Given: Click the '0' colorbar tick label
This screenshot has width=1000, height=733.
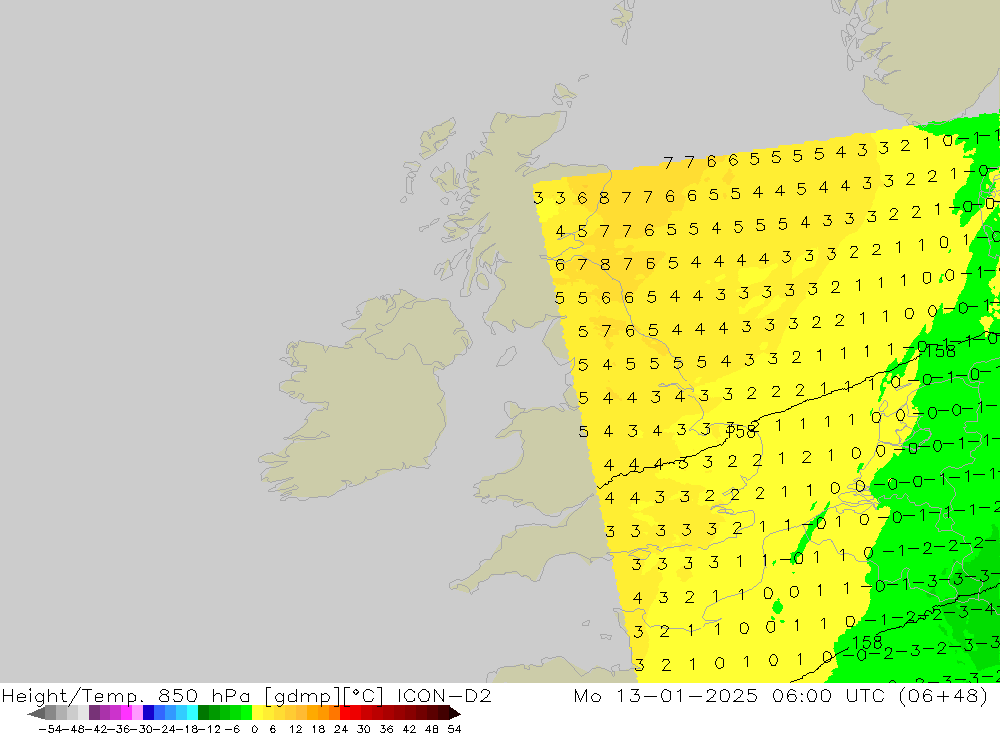Looking at the screenshot, I should click(x=254, y=729).
